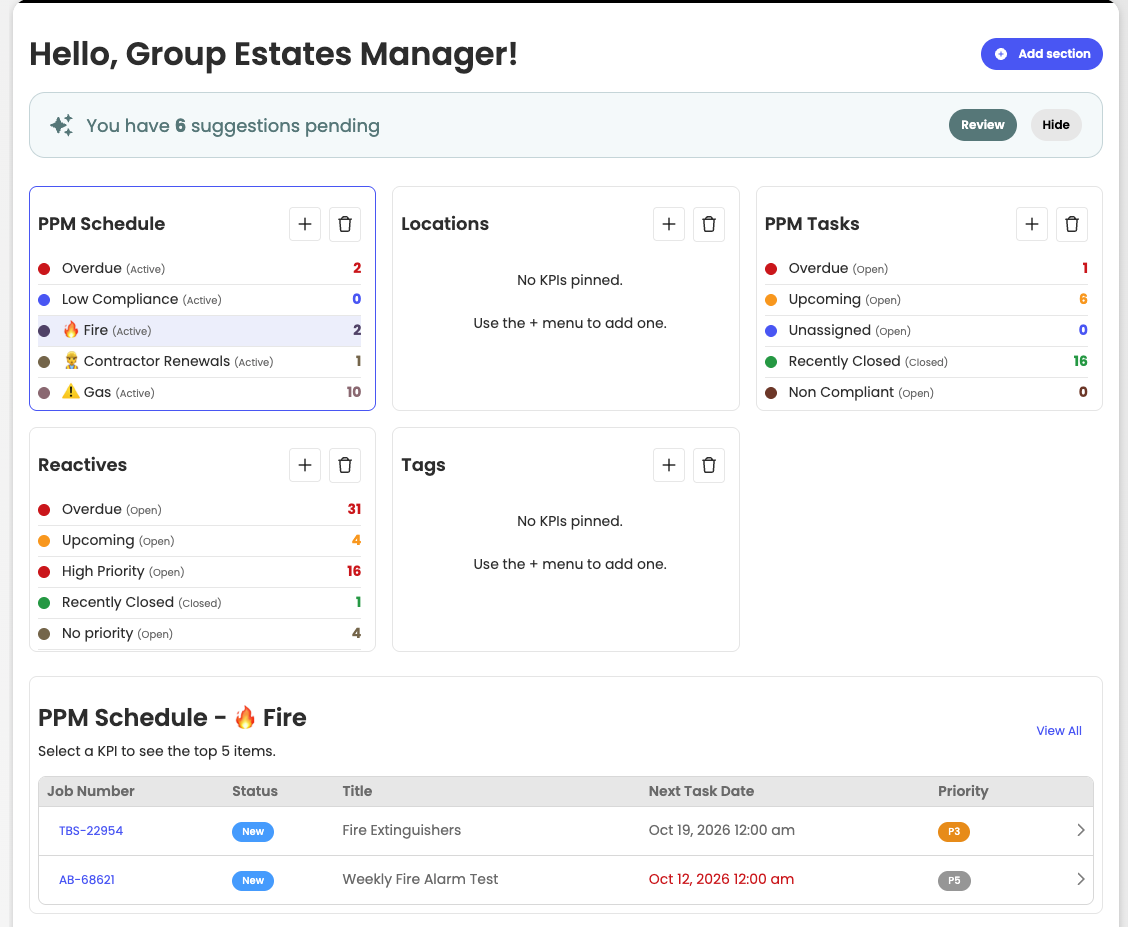1128x927 pixels.
Task: Delete the Reactives section via trash icon
Action: 345,465
